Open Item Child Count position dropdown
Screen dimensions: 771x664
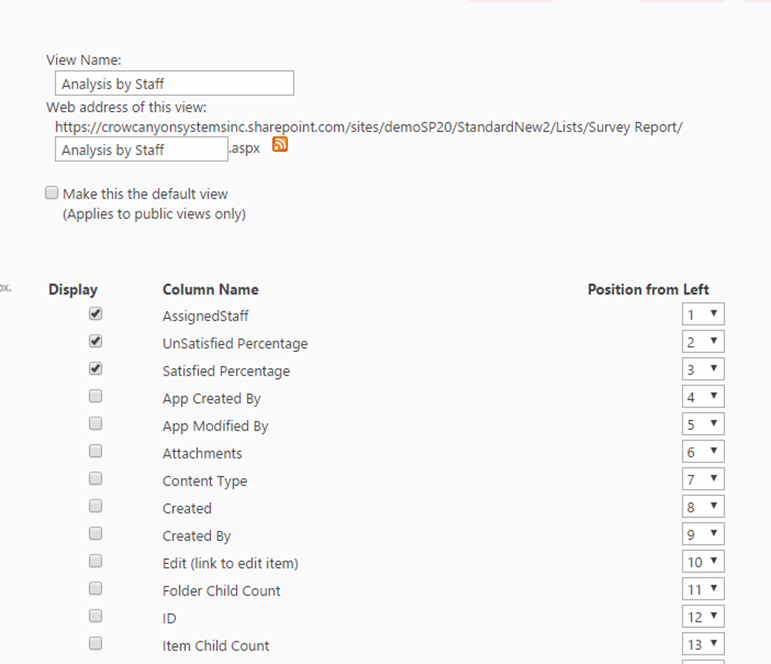703,645
